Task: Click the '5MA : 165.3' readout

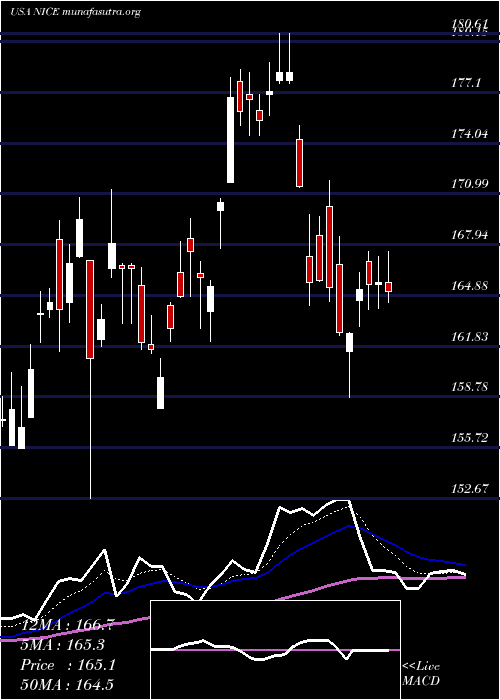Action: pyautogui.click(x=62, y=645)
